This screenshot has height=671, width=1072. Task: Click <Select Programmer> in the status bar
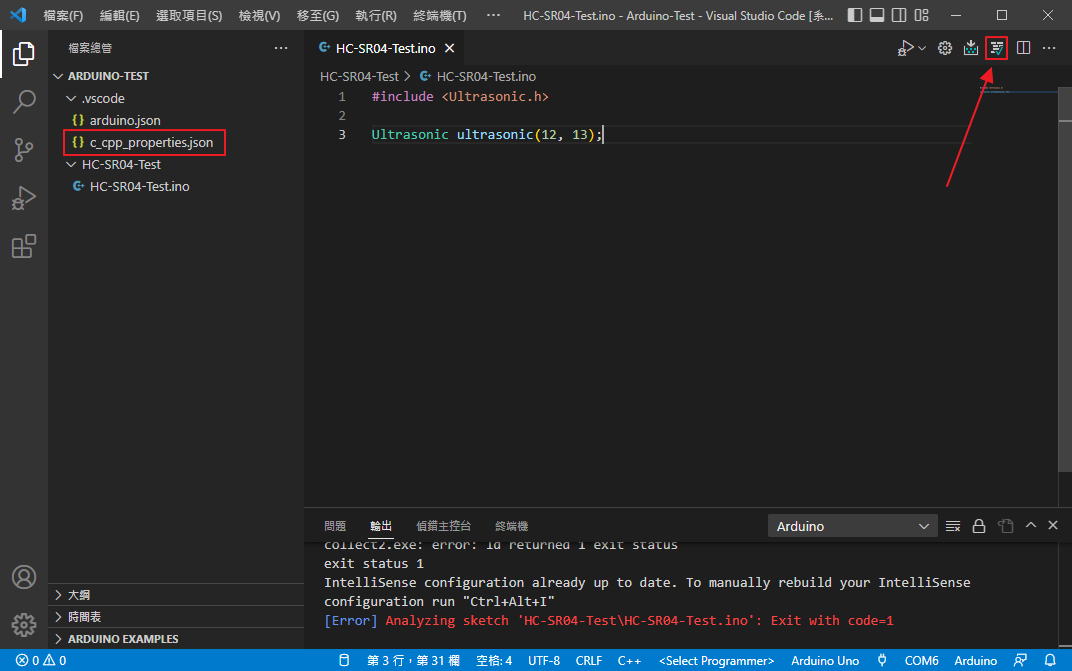click(716, 661)
